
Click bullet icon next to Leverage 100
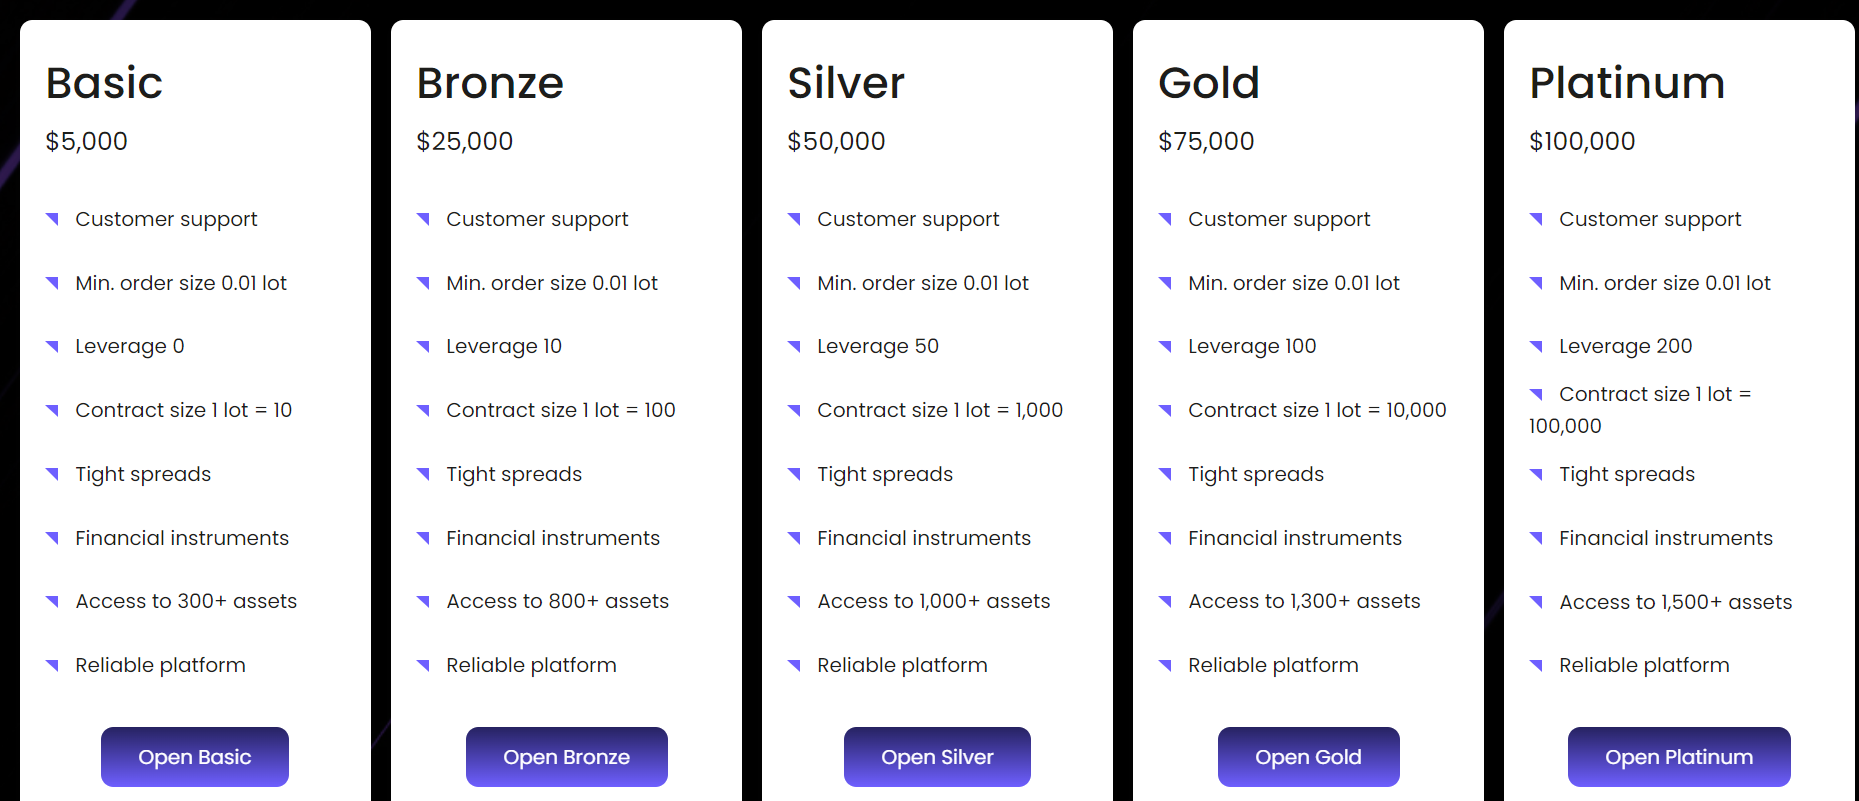pyautogui.click(x=1165, y=346)
